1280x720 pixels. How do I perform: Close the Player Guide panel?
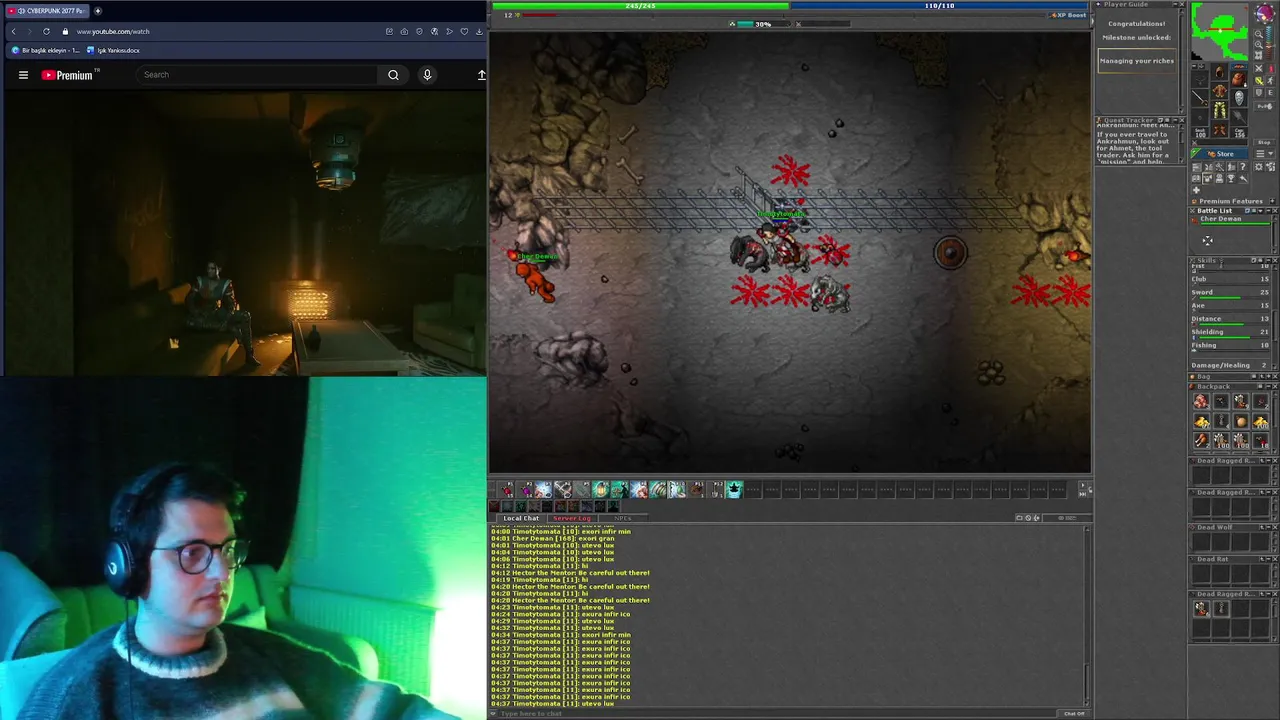point(1182,4)
